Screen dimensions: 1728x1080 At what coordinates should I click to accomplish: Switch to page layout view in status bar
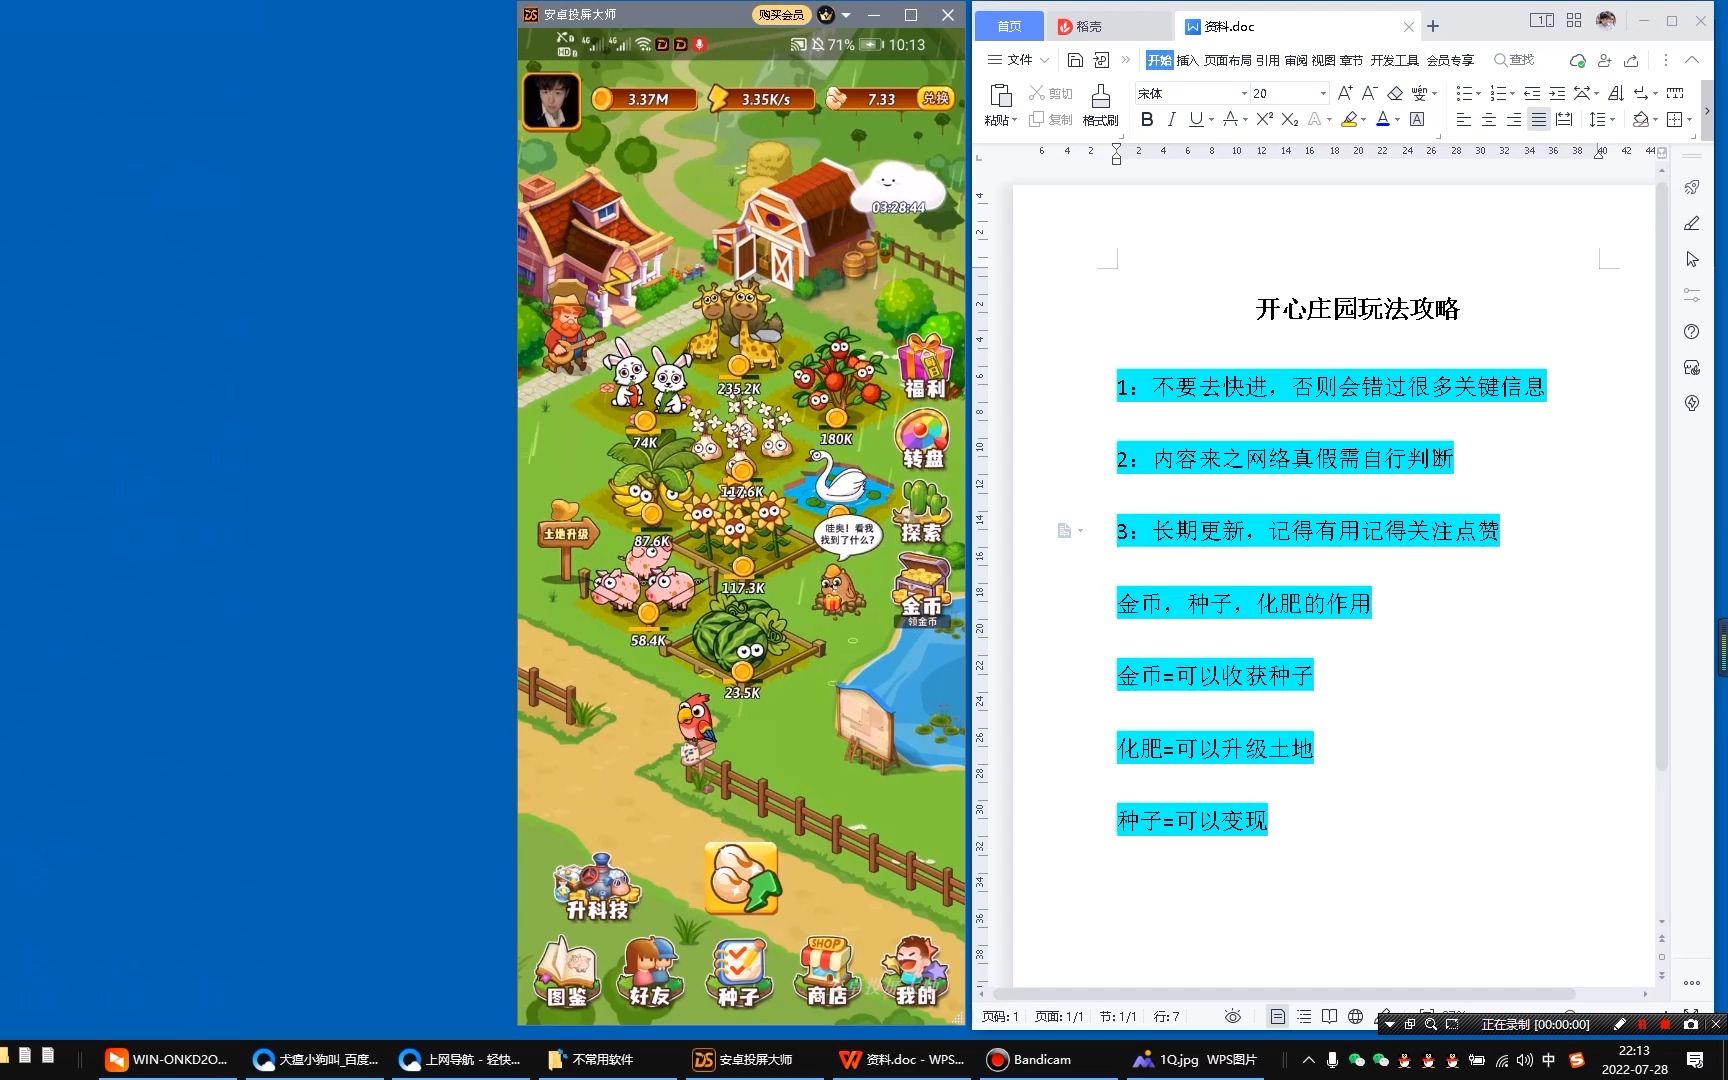point(1278,1016)
